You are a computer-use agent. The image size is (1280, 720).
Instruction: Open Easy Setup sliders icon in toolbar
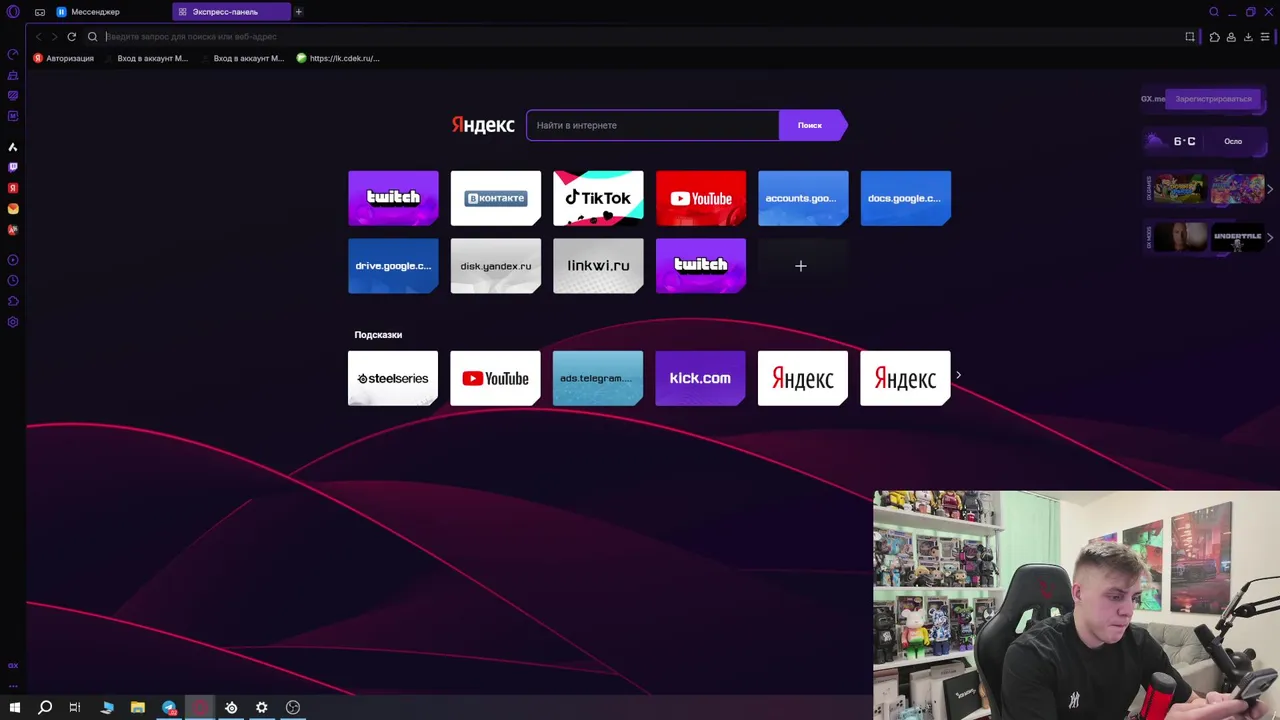click(x=1265, y=37)
